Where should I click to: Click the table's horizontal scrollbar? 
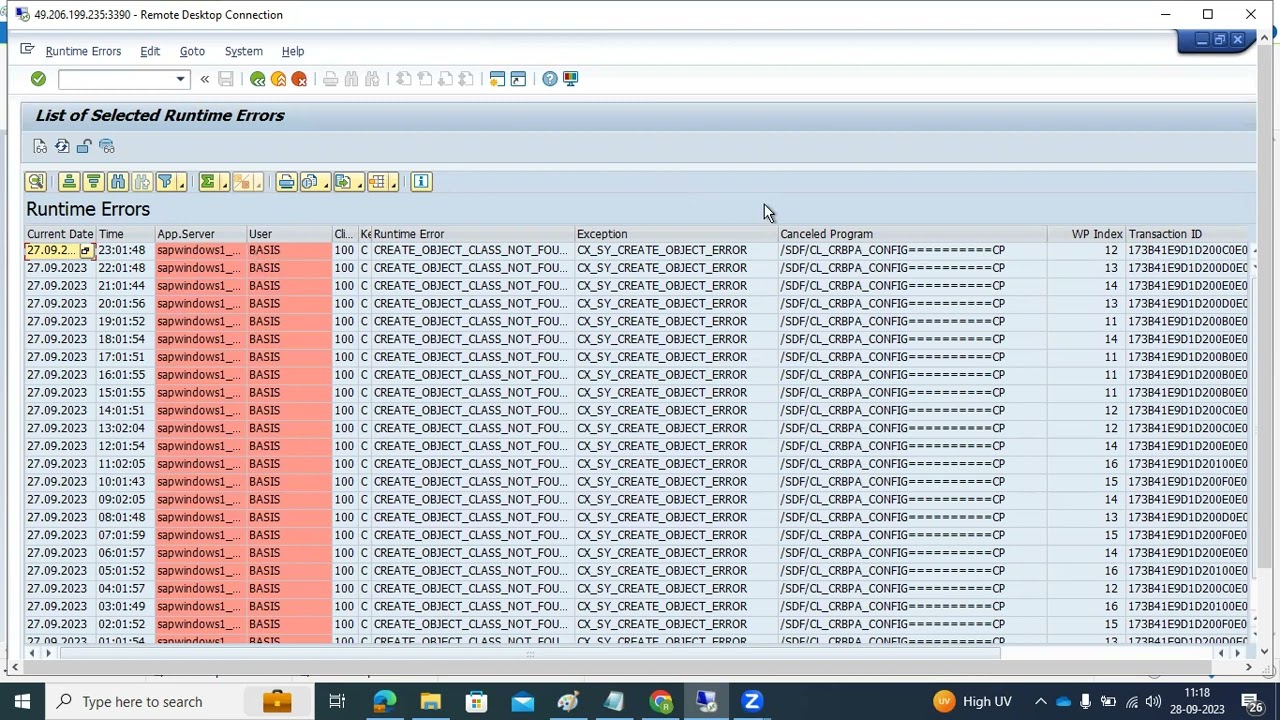[x=530, y=653]
